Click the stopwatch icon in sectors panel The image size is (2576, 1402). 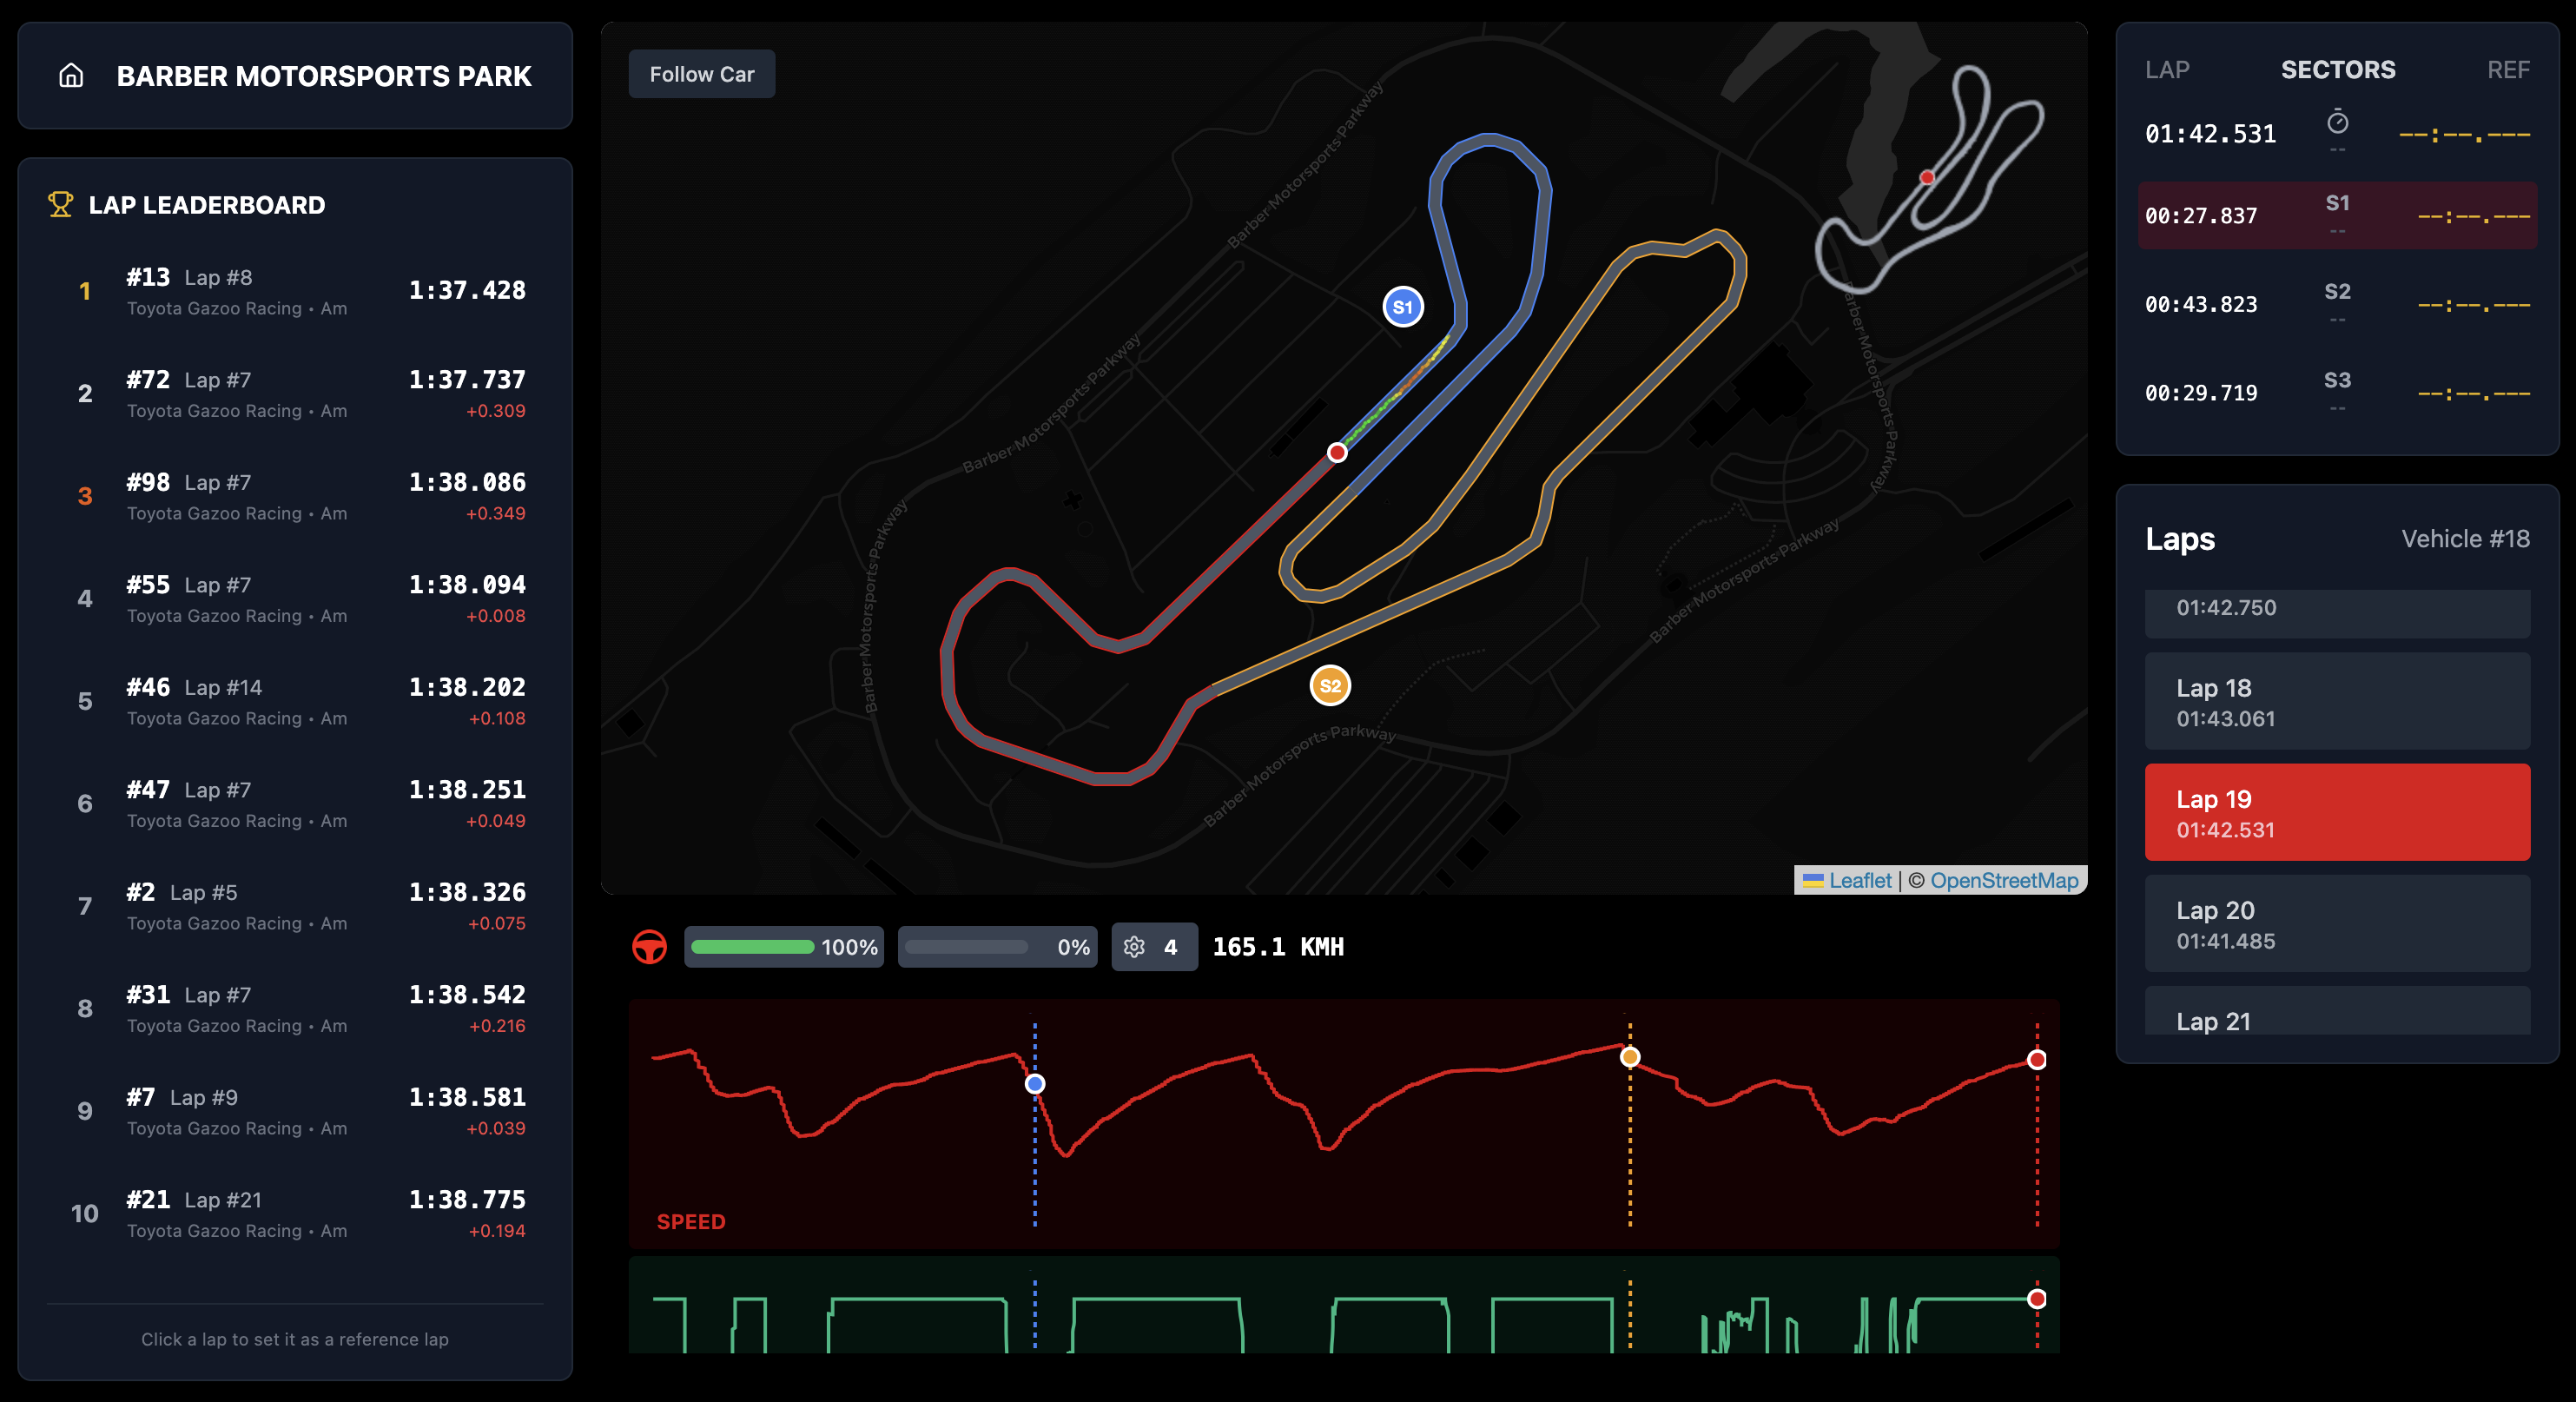(x=2337, y=122)
